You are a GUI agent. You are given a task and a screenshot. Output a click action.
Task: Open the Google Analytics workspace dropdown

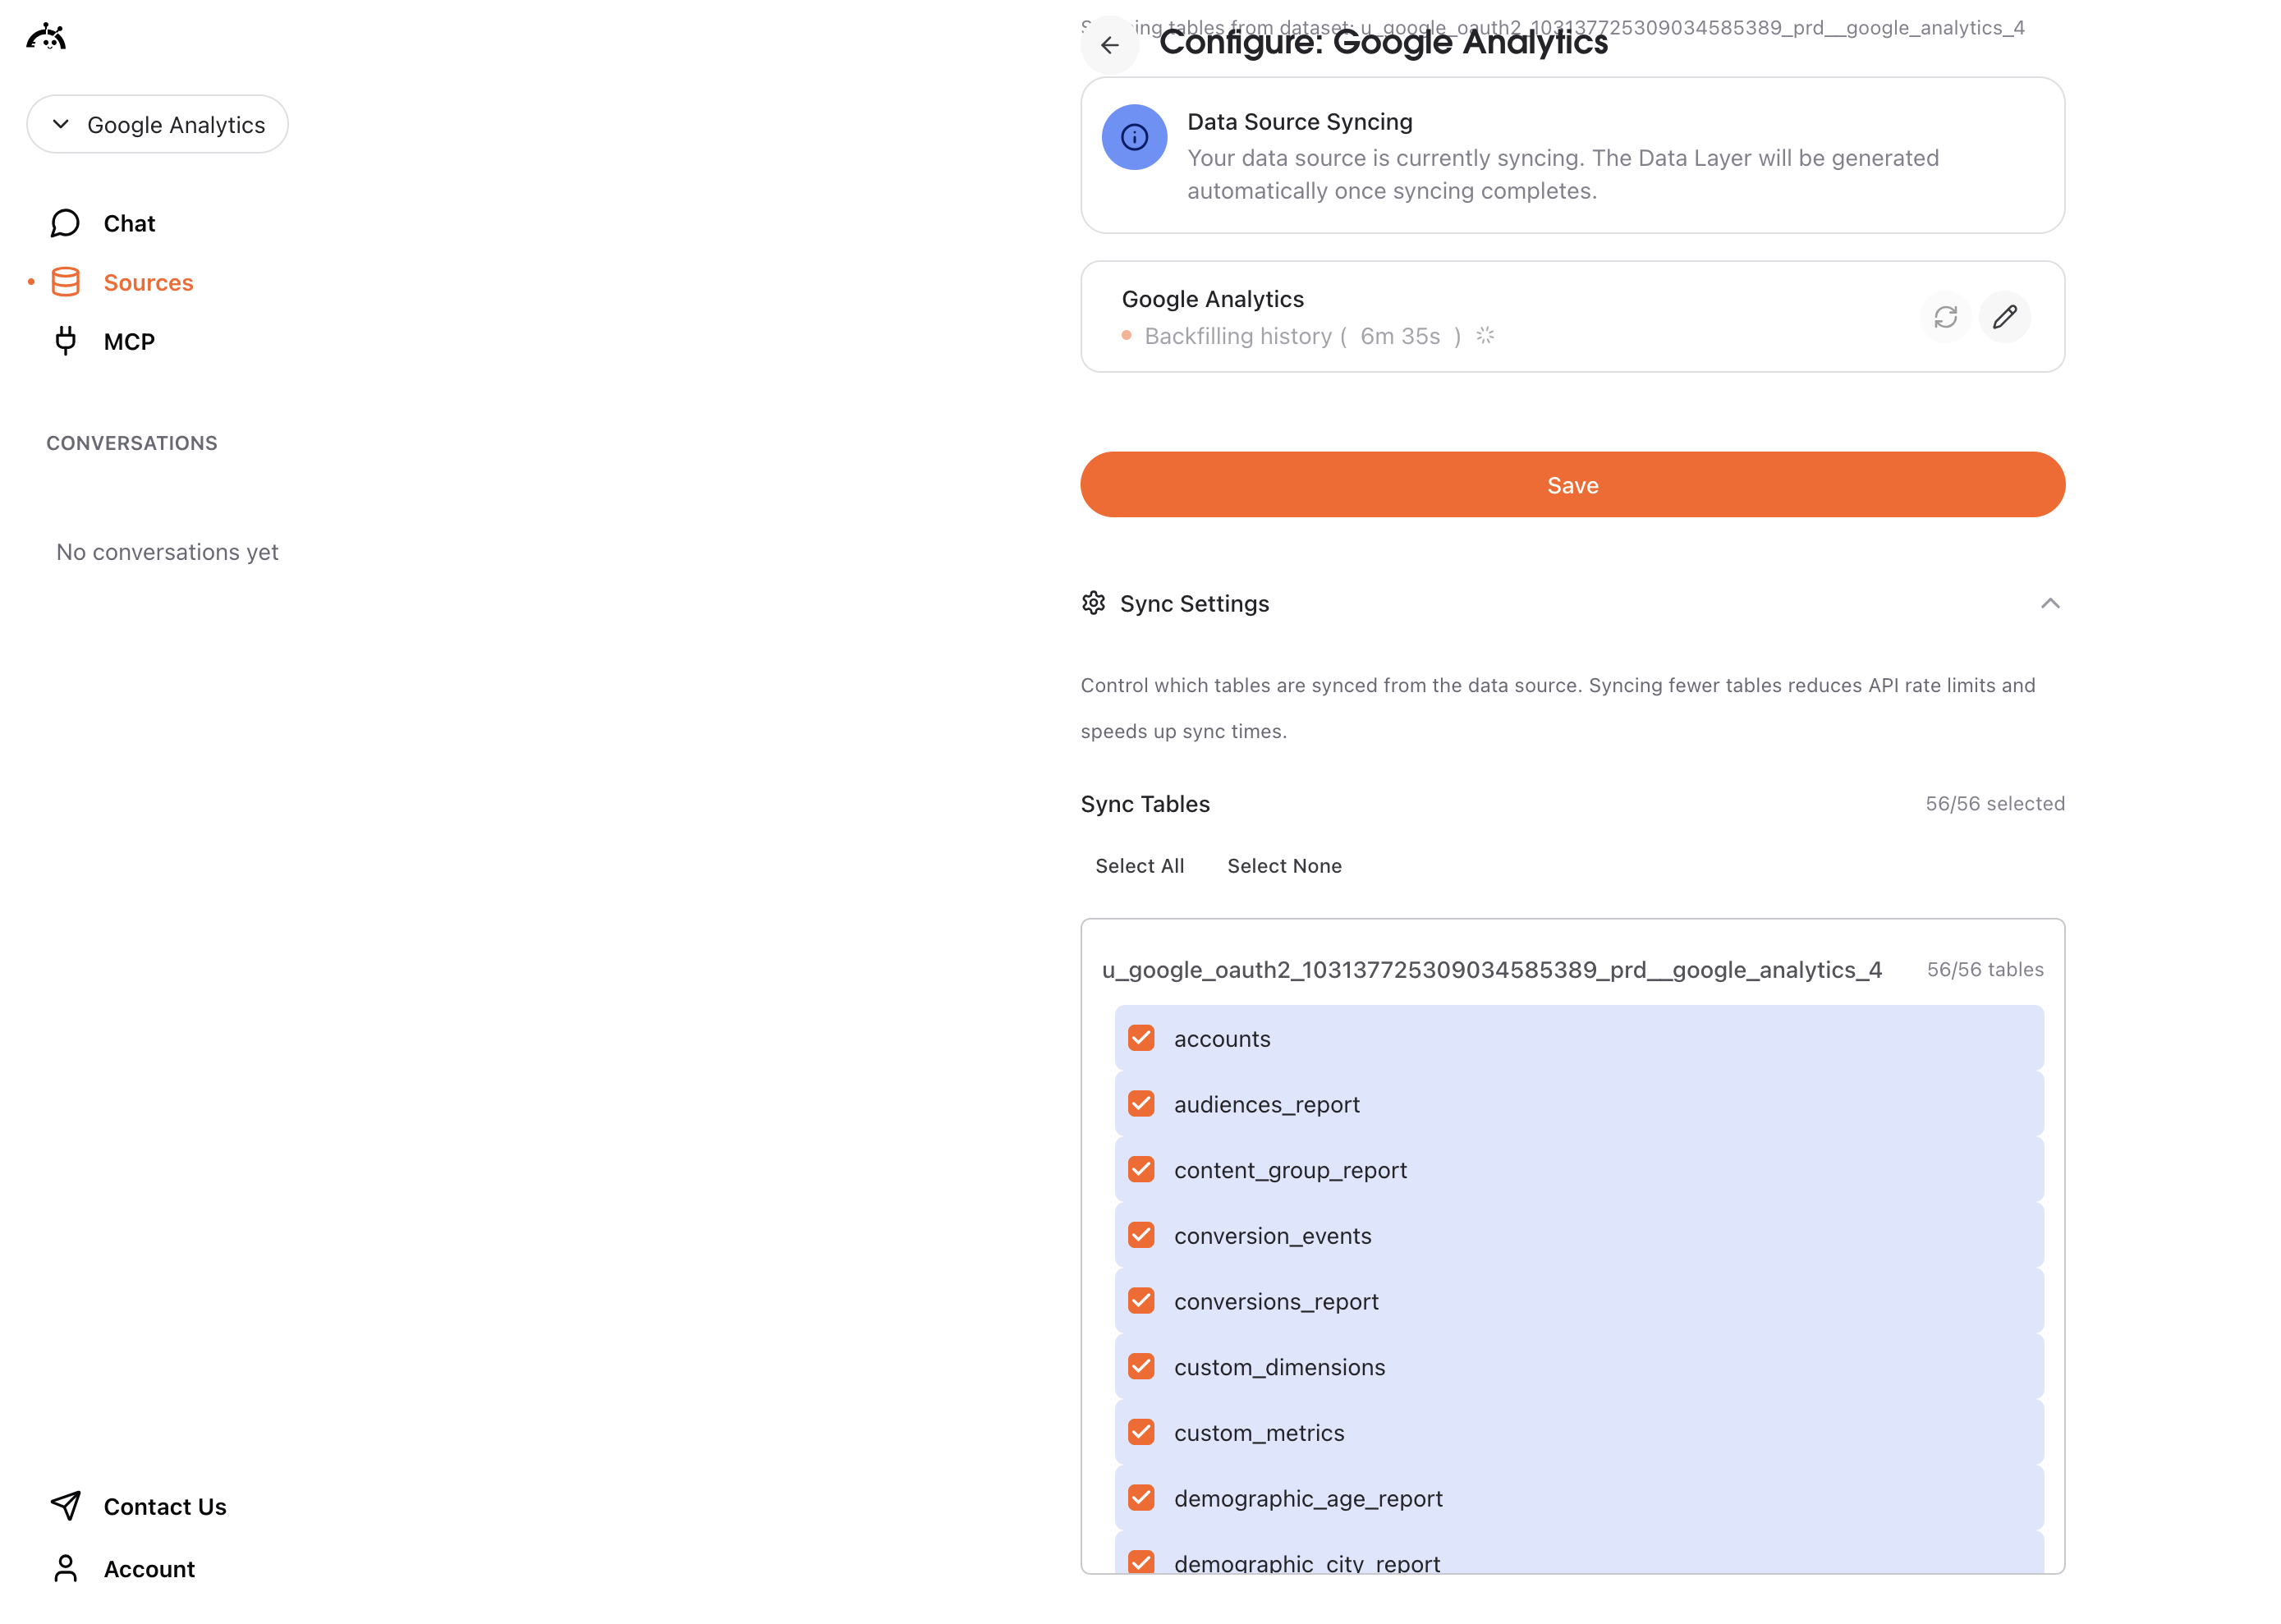tap(157, 124)
